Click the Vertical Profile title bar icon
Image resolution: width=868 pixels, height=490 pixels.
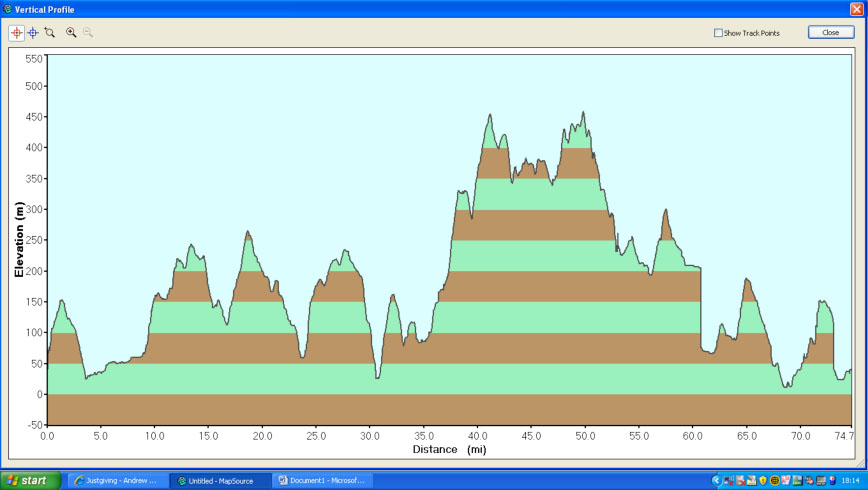coord(8,9)
